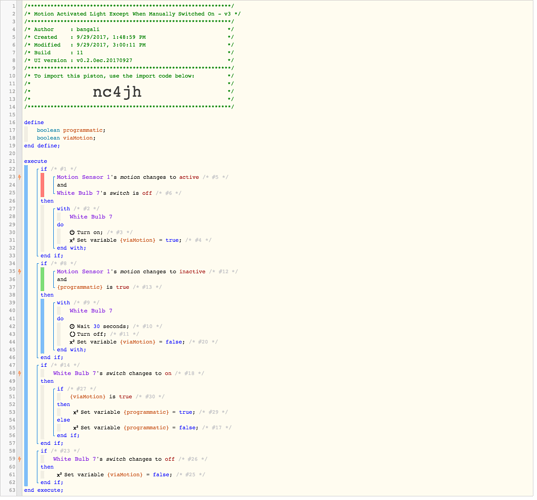This screenshot has height=500, width=537.
Task: Click the power icon next to Turn on
Action: pyautogui.click(x=72, y=232)
